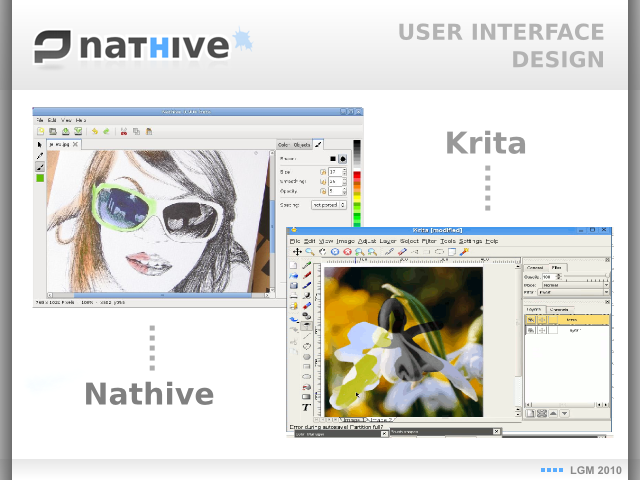Open the Image menu in Krita
The width and height of the screenshot is (640, 480).
coord(345,241)
